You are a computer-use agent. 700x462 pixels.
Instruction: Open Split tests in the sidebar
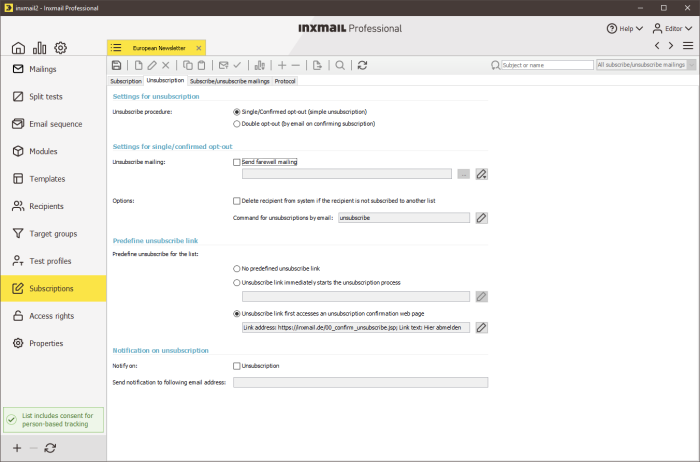[x=54, y=96]
